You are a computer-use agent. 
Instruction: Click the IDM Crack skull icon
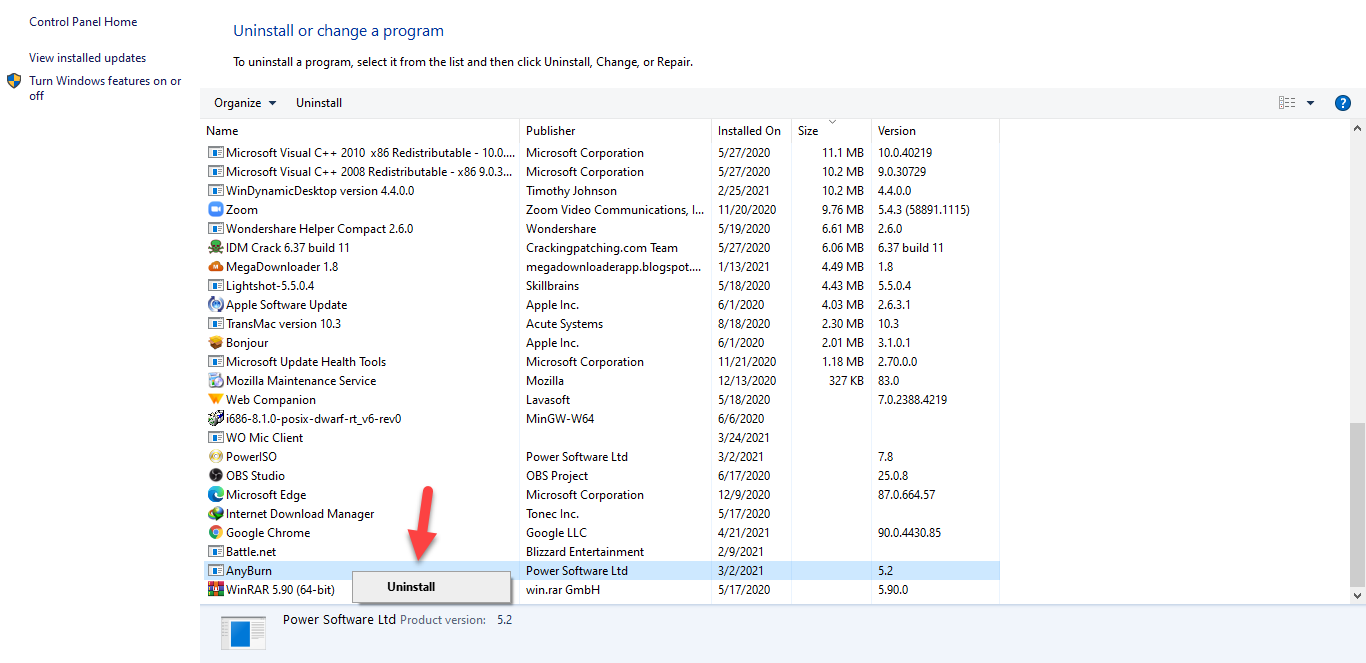point(215,248)
